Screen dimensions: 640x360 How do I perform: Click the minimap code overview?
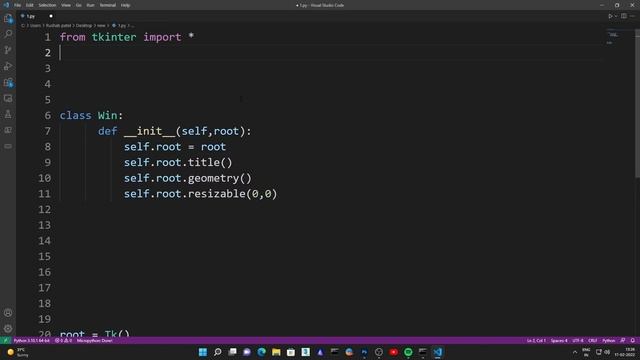click(614, 37)
